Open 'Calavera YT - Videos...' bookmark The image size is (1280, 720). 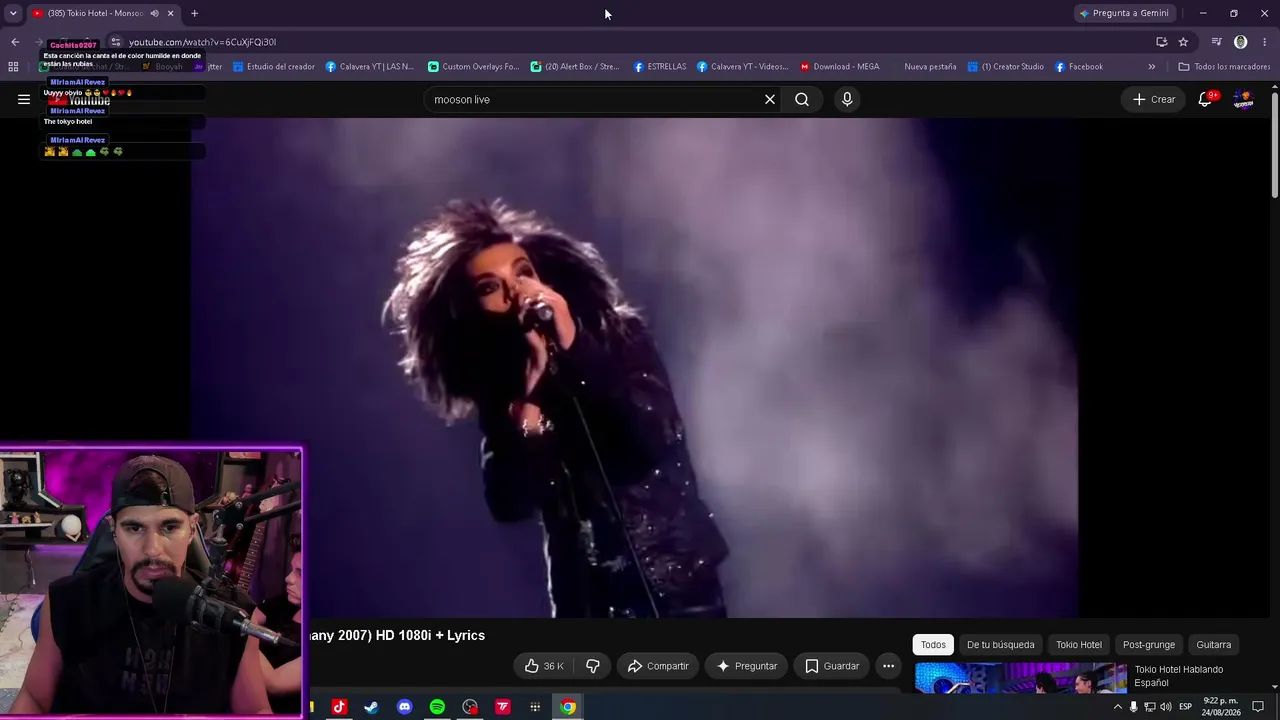(x=742, y=67)
